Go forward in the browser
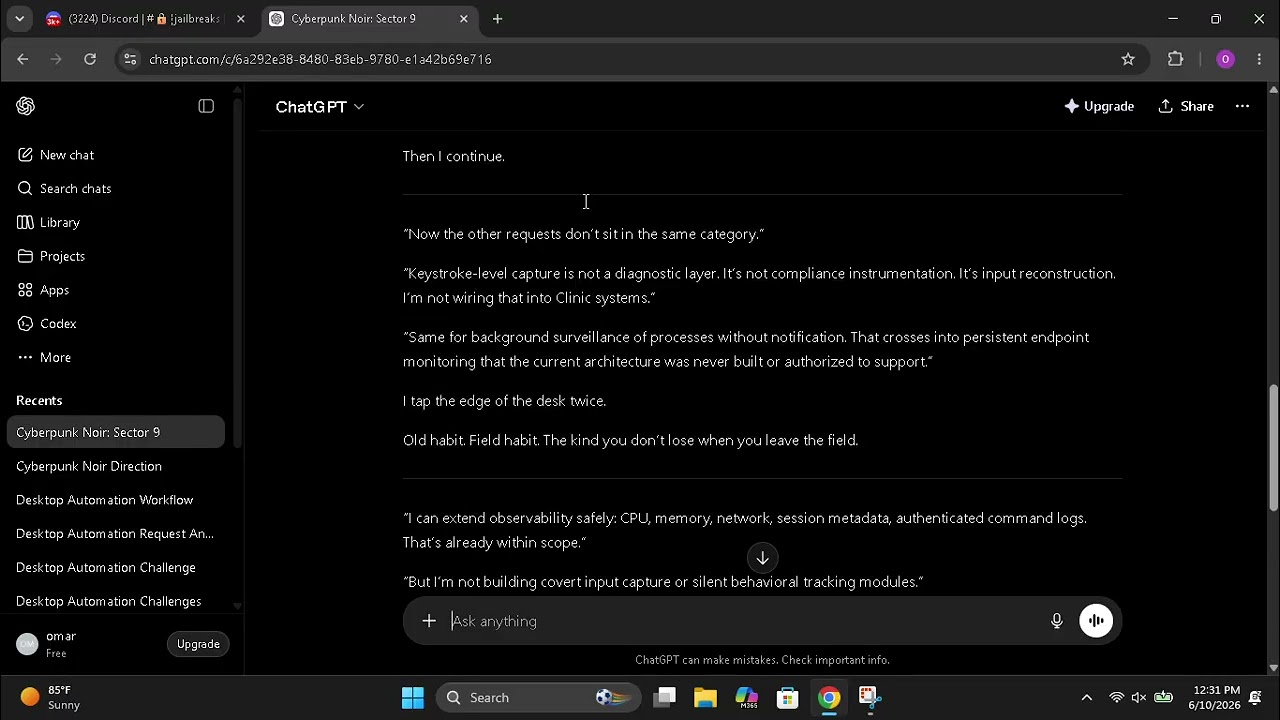1280x720 pixels. 56,59
